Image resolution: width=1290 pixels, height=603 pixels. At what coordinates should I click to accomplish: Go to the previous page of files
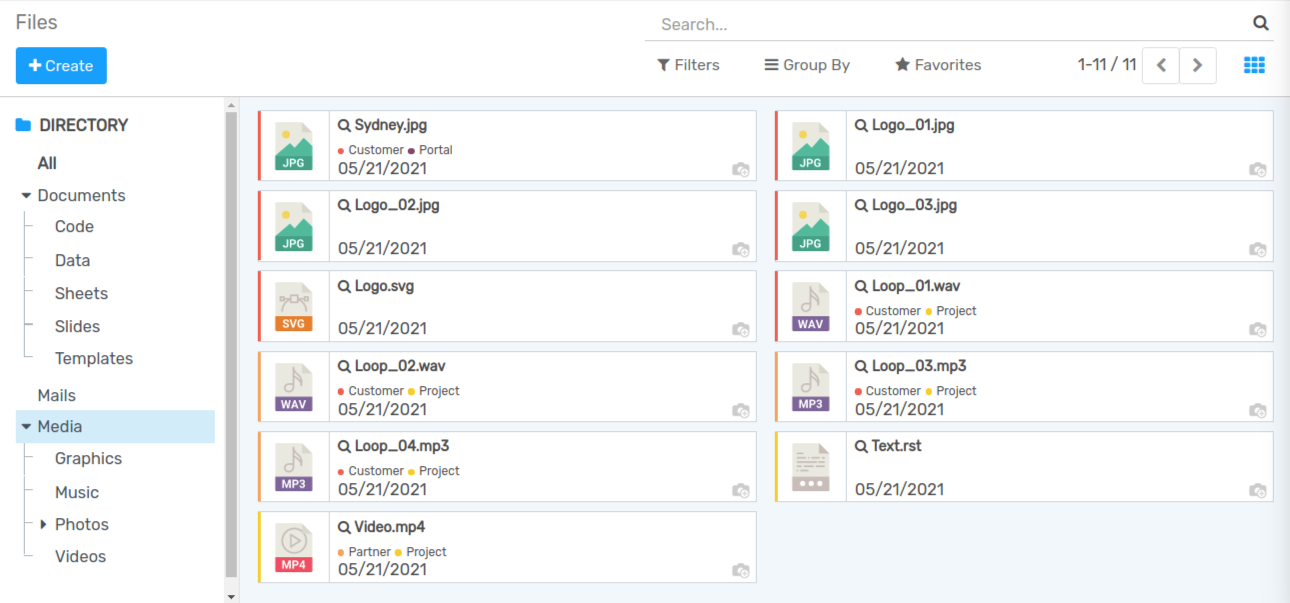click(1161, 65)
